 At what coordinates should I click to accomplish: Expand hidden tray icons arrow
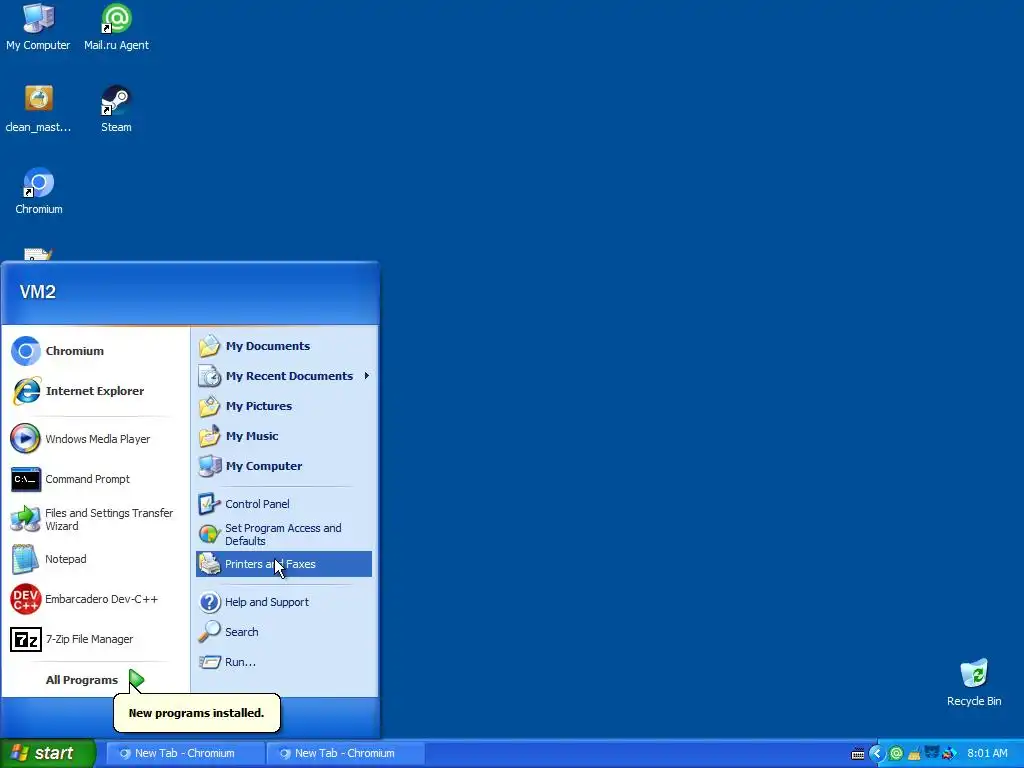877,754
